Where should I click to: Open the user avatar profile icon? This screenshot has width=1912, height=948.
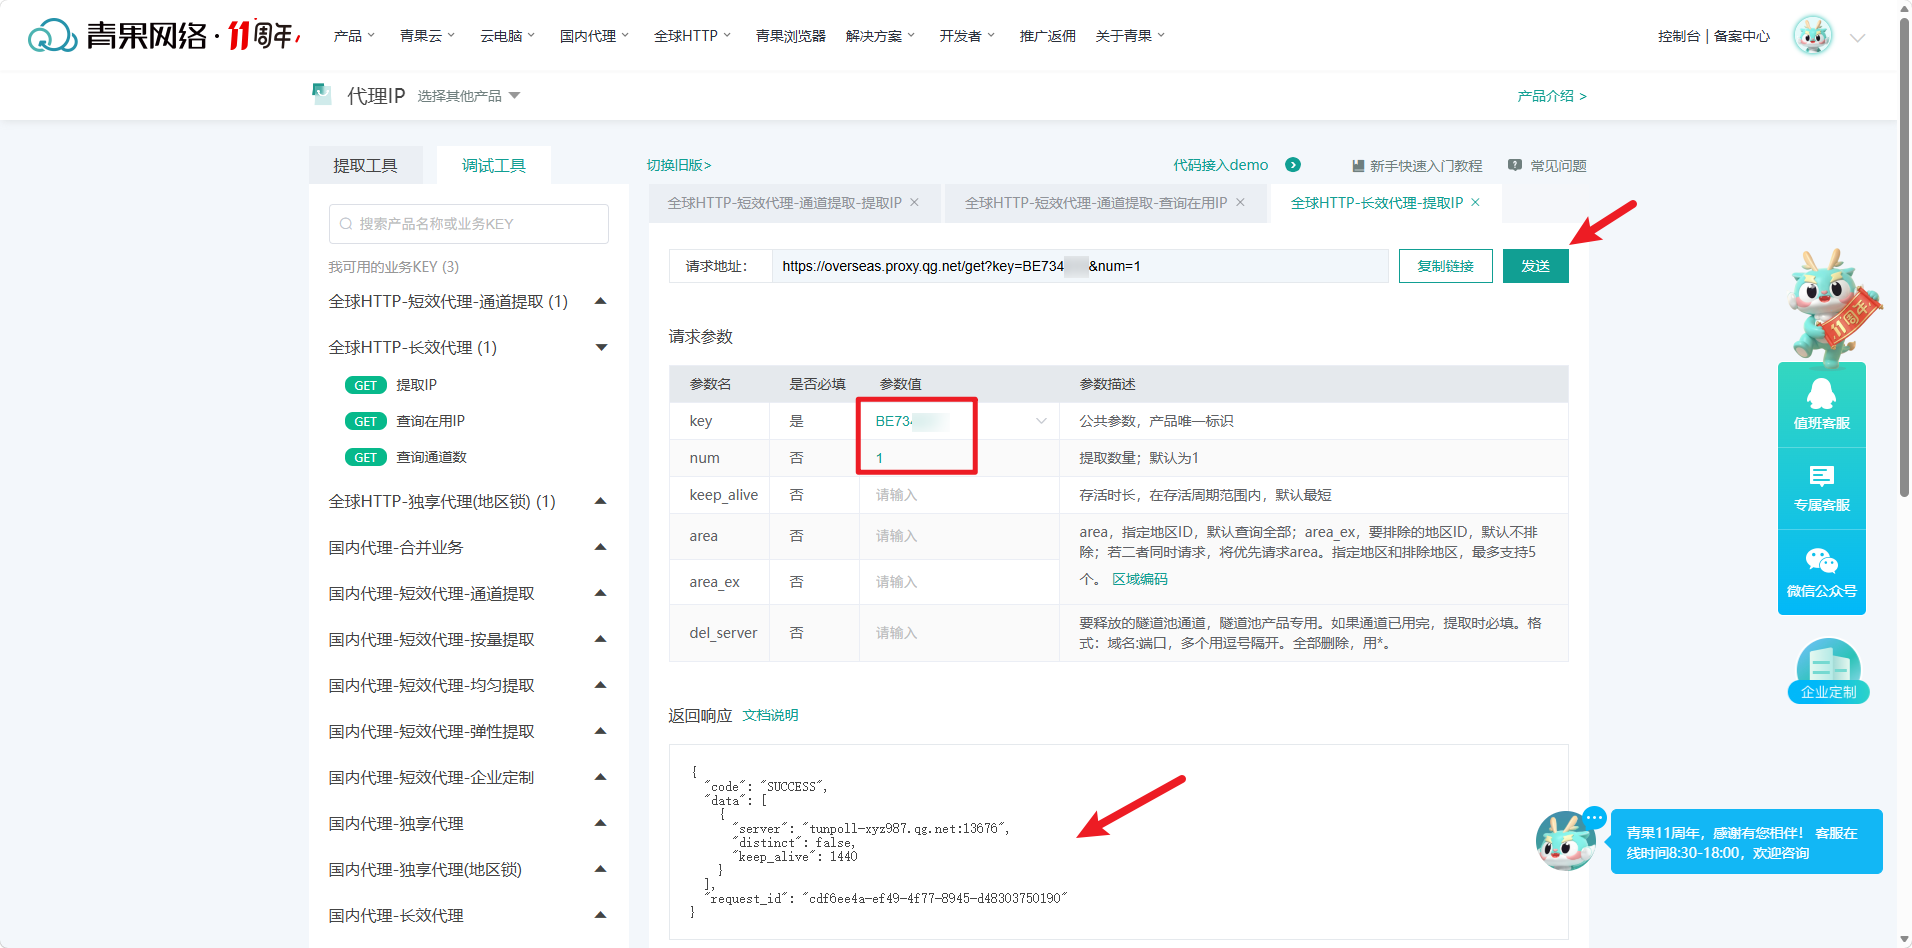pyautogui.click(x=1812, y=36)
